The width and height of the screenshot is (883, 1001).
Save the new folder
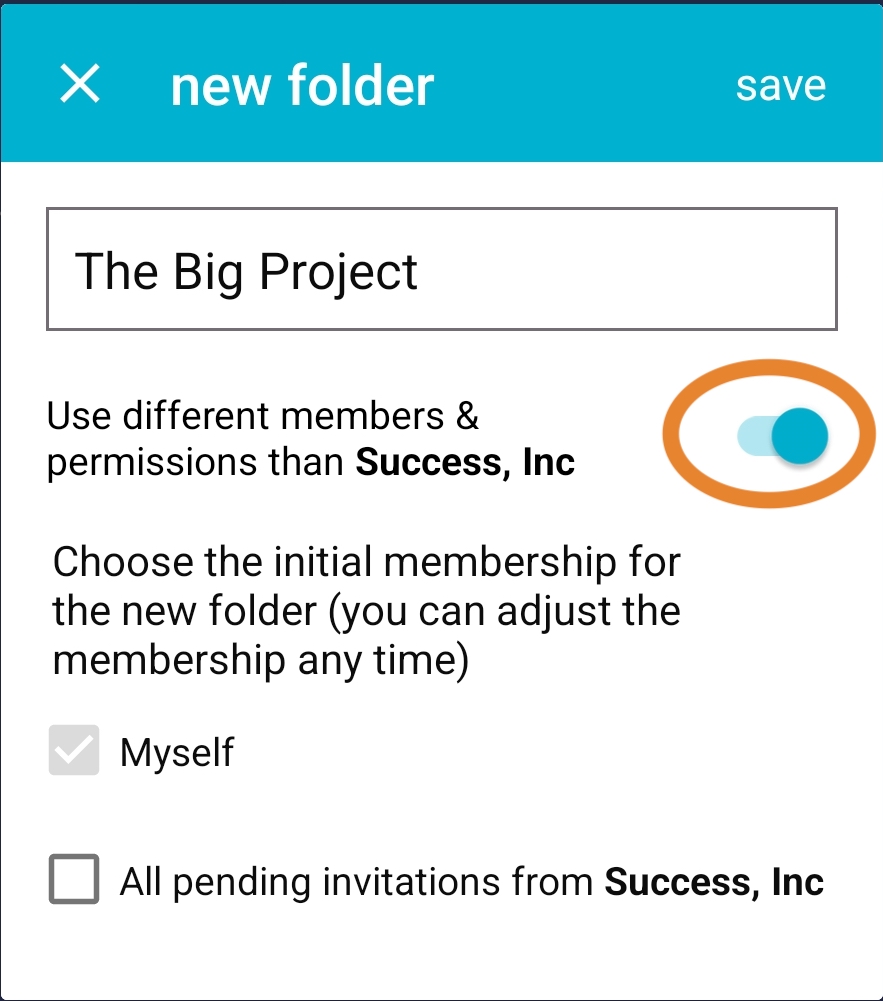(x=781, y=86)
